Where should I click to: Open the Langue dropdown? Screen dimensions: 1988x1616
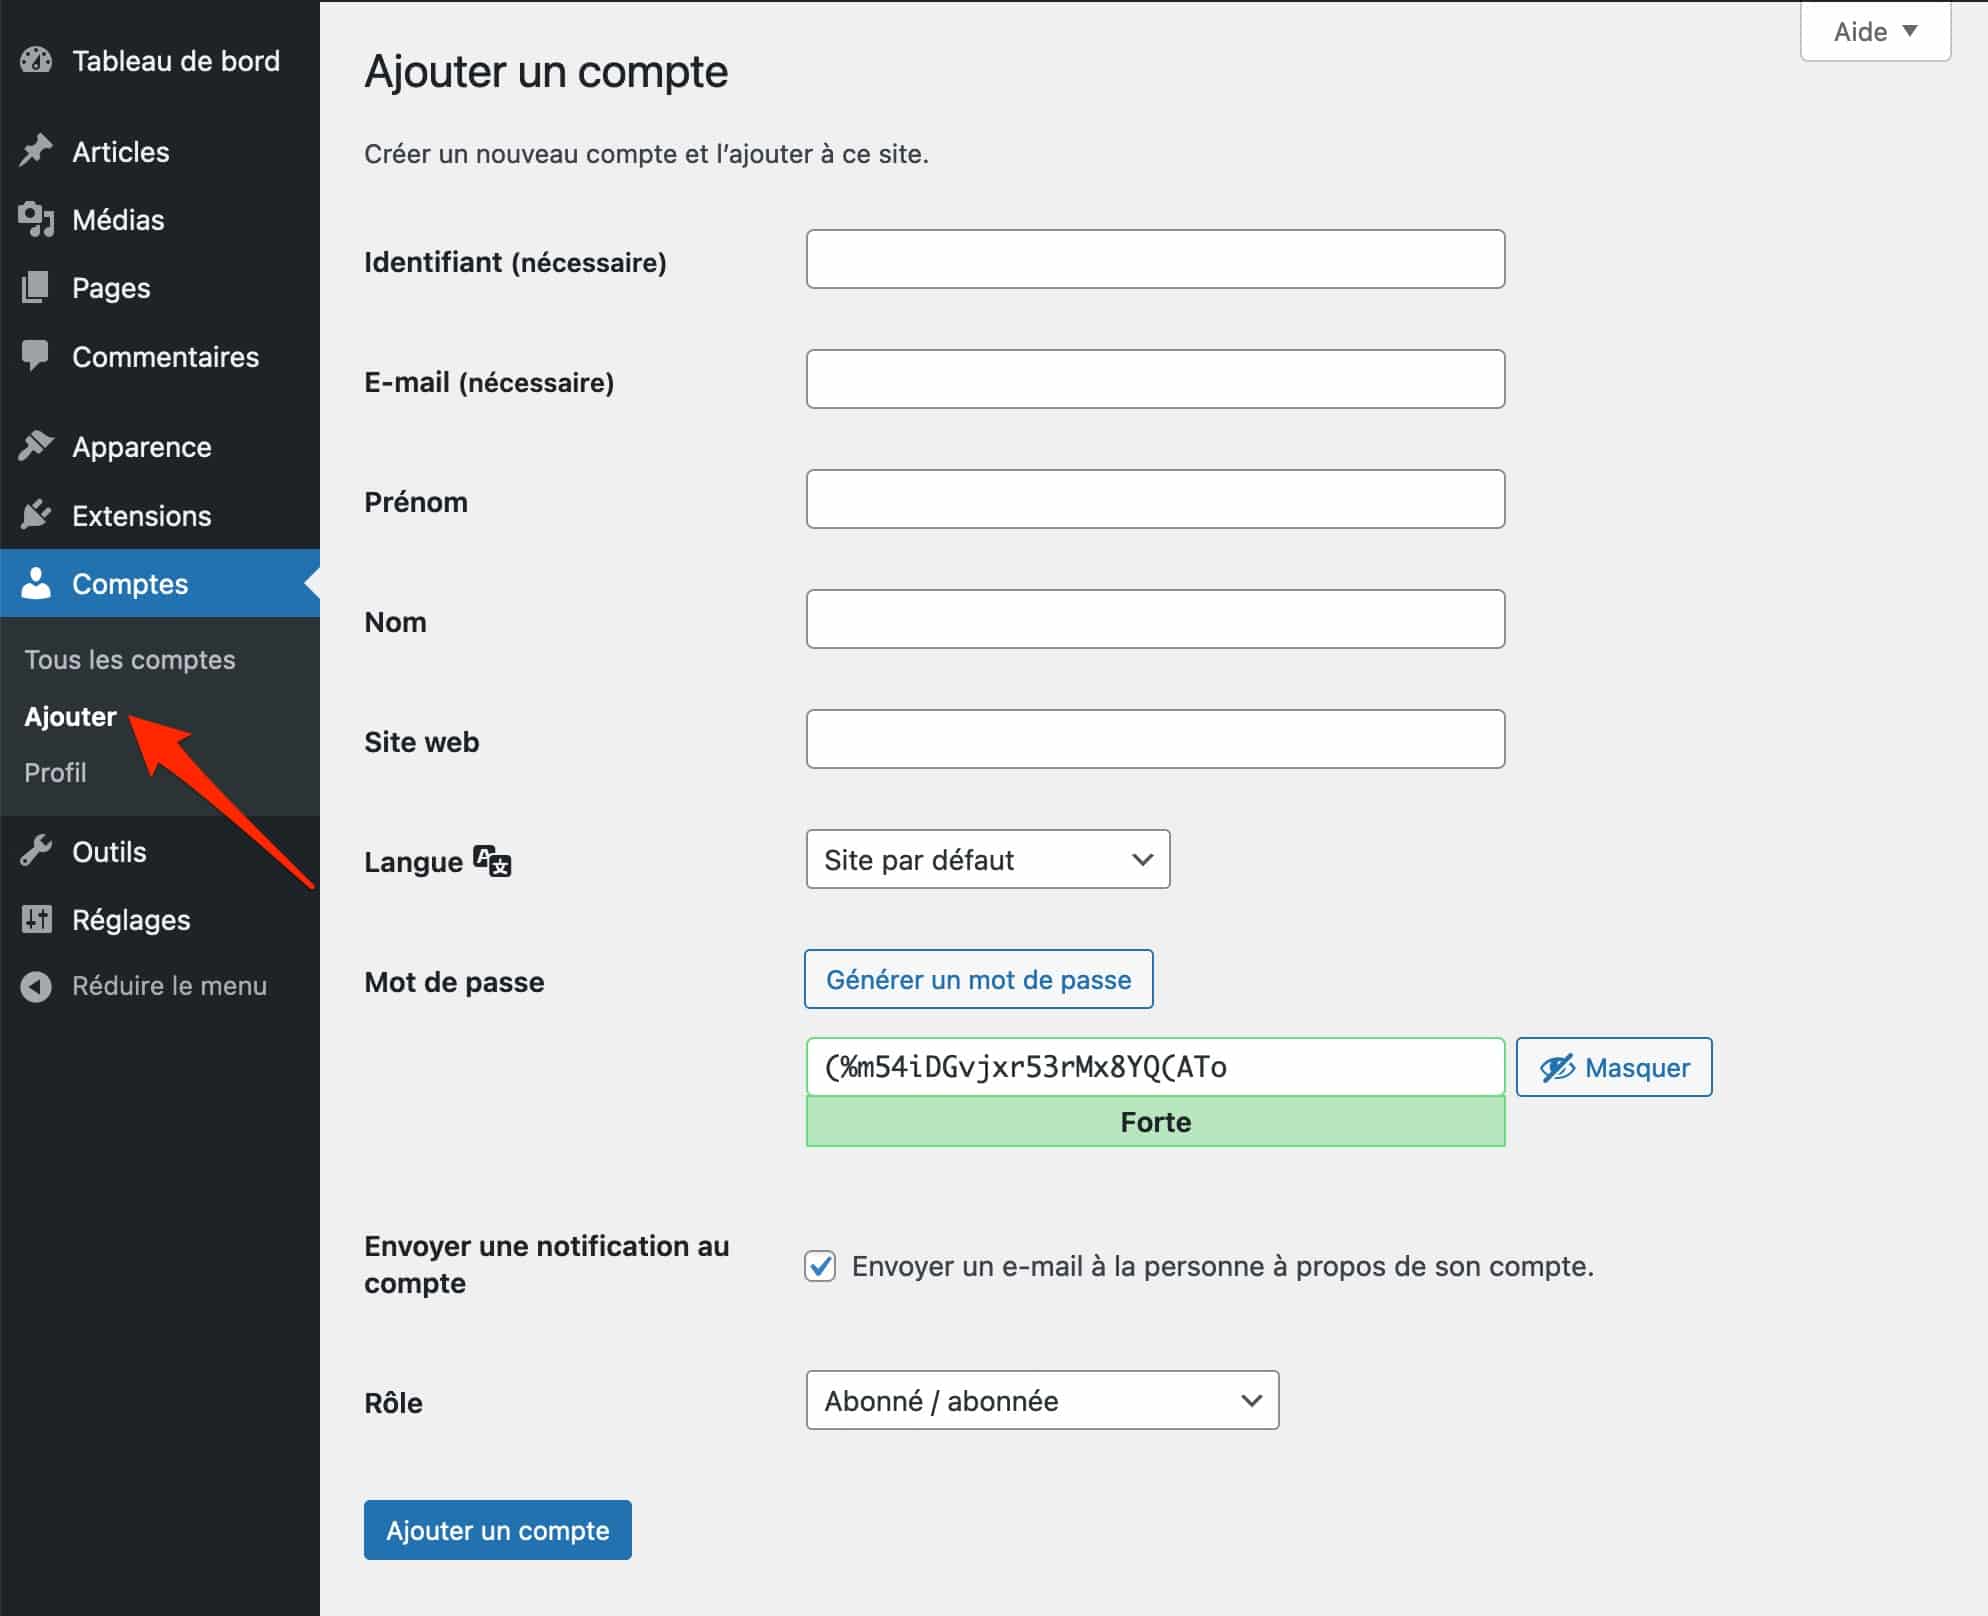tap(988, 859)
